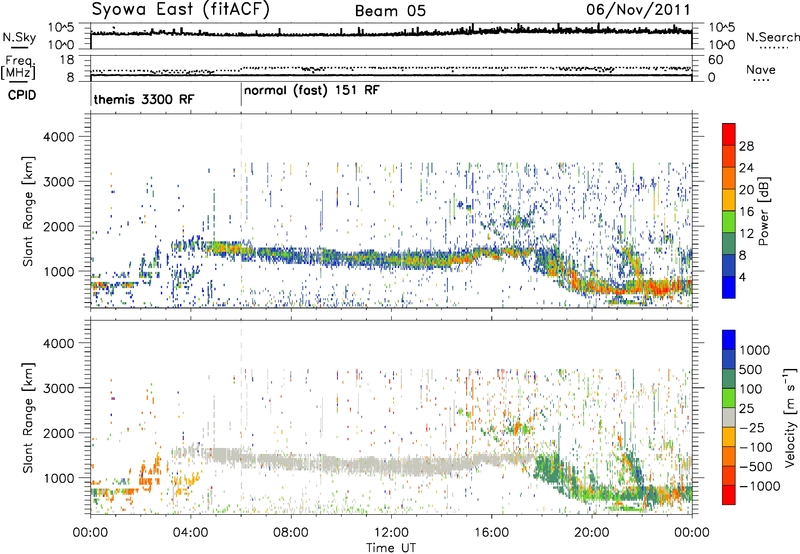Screen dimensions: 800x554
Task: Click the 'Beam 05' label
Action: point(390,11)
